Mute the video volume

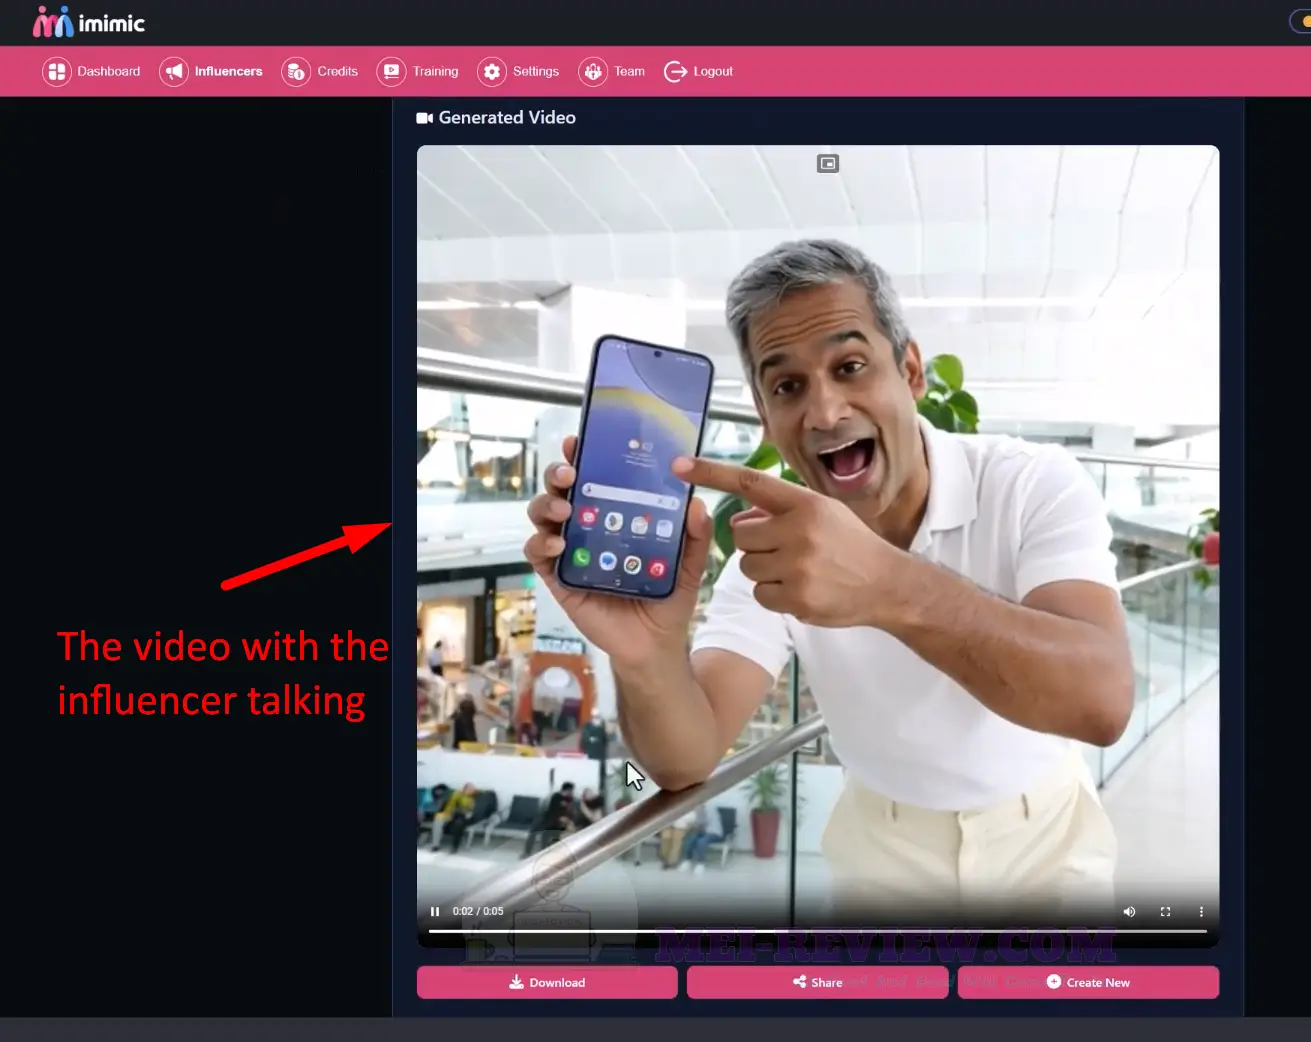(x=1129, y=911)
